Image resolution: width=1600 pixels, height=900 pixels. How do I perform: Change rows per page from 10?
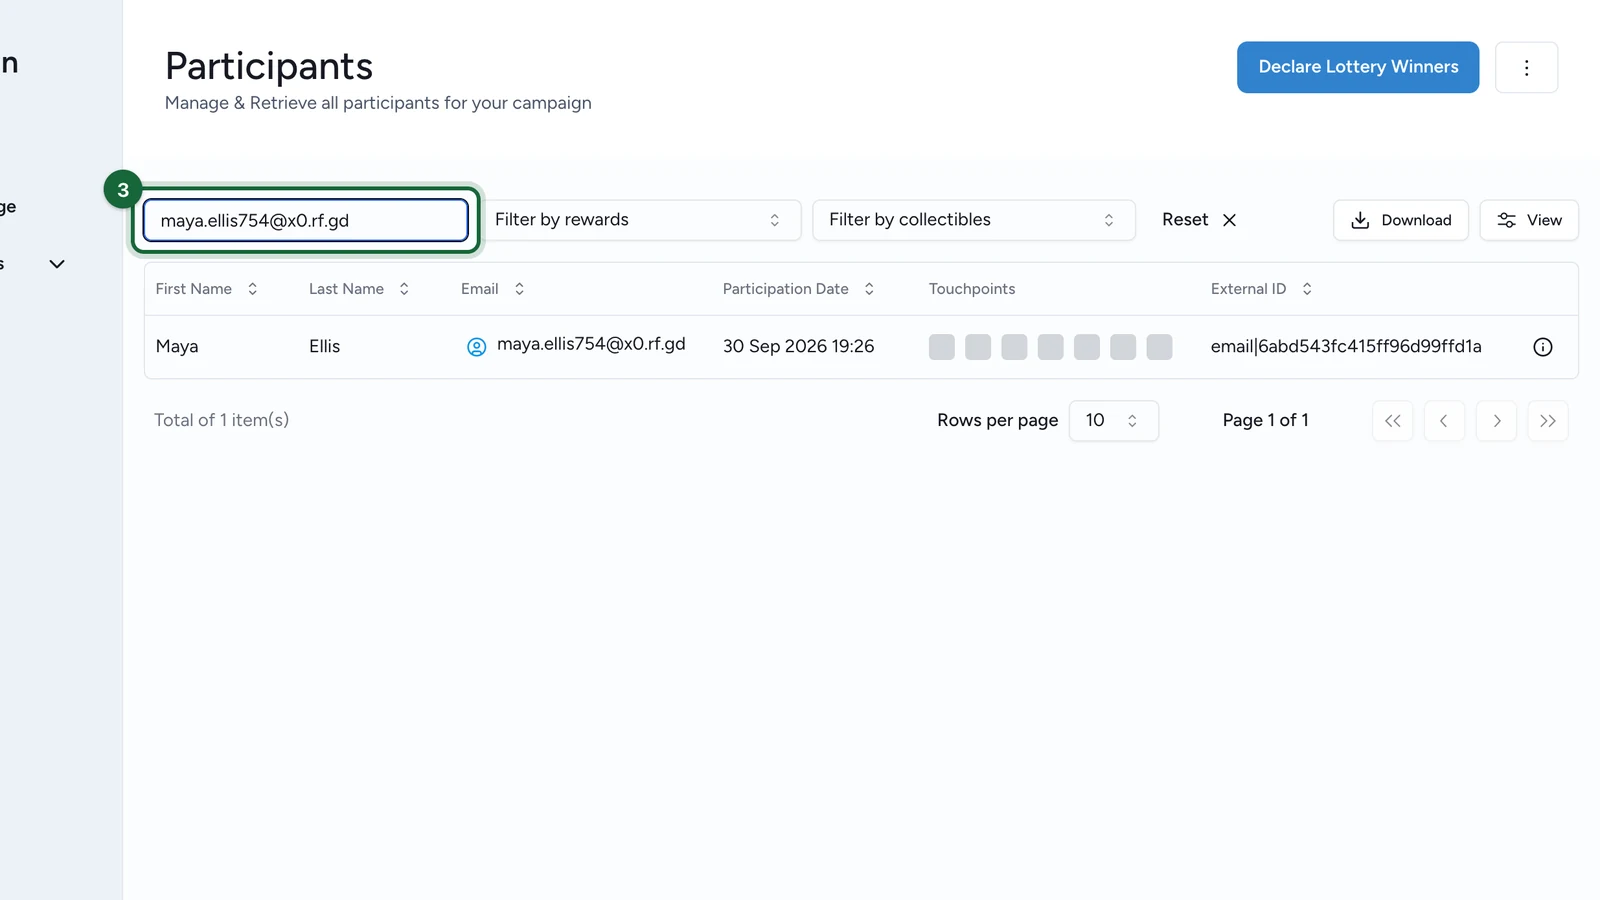1114,421
